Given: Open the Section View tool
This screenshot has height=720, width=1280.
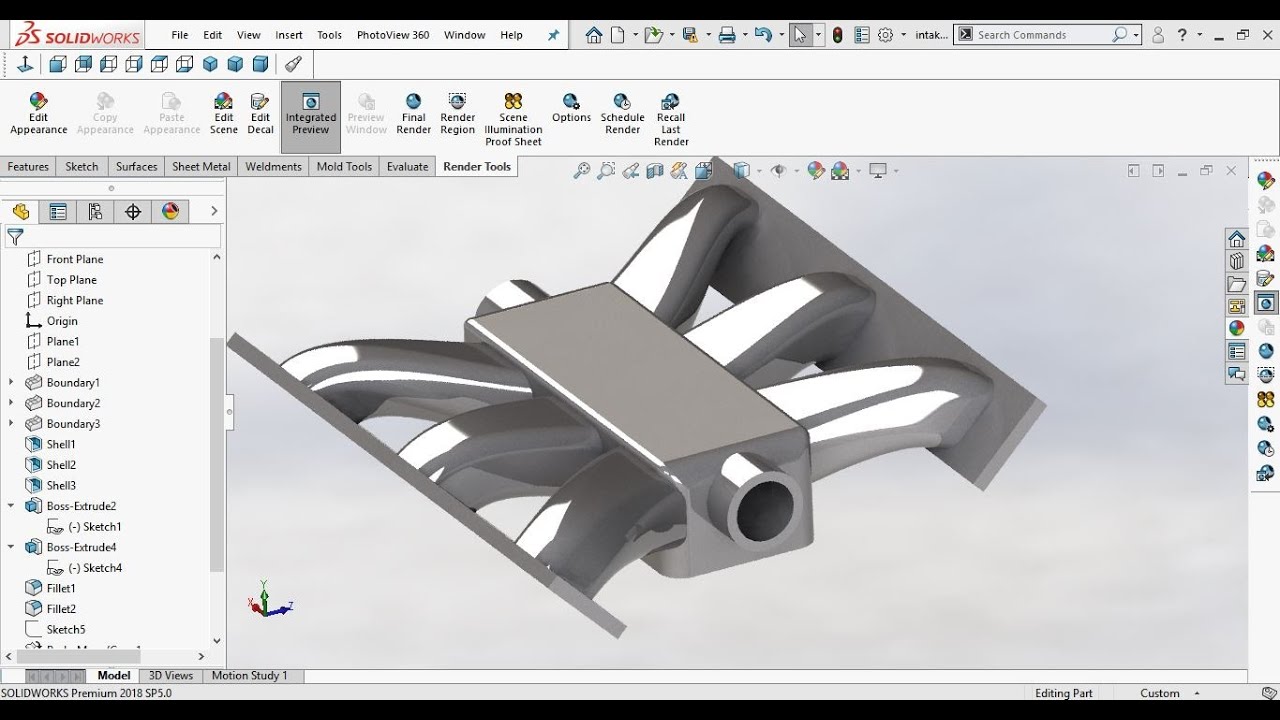Looking at the screenshot, I should 655,171.
